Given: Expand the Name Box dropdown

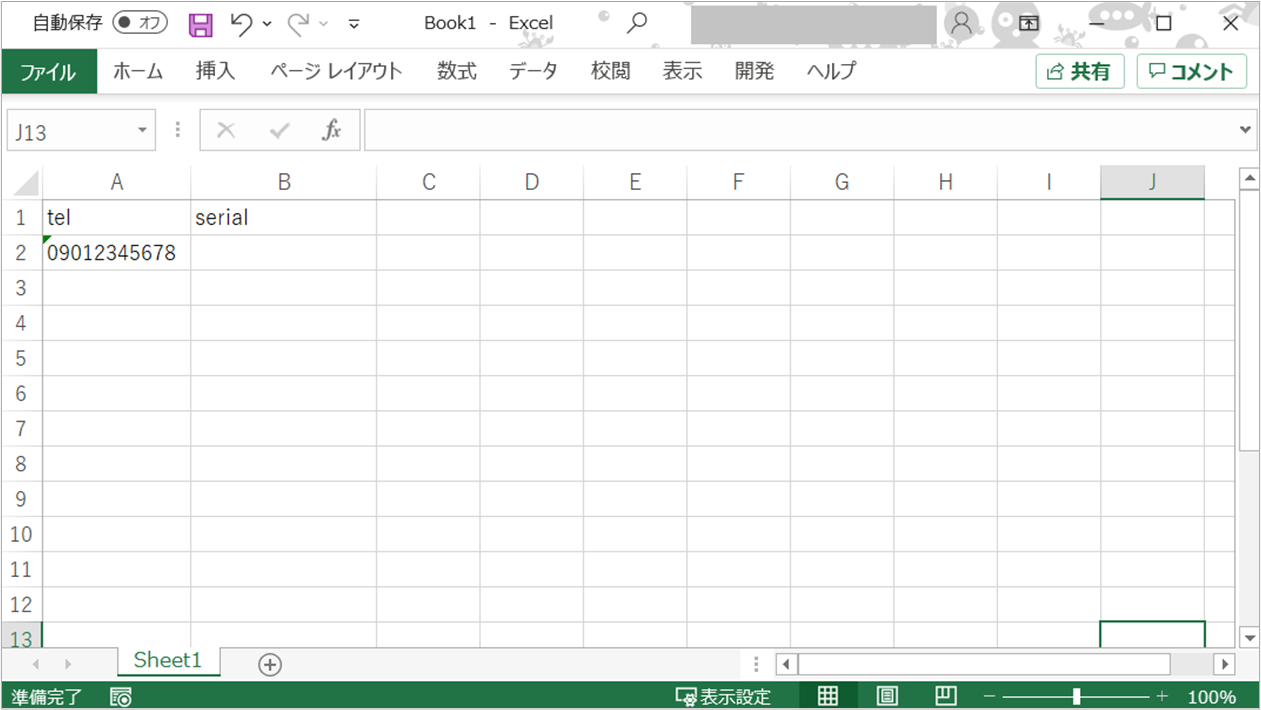Looking at the screenshot, I should [x=142, y=131].
